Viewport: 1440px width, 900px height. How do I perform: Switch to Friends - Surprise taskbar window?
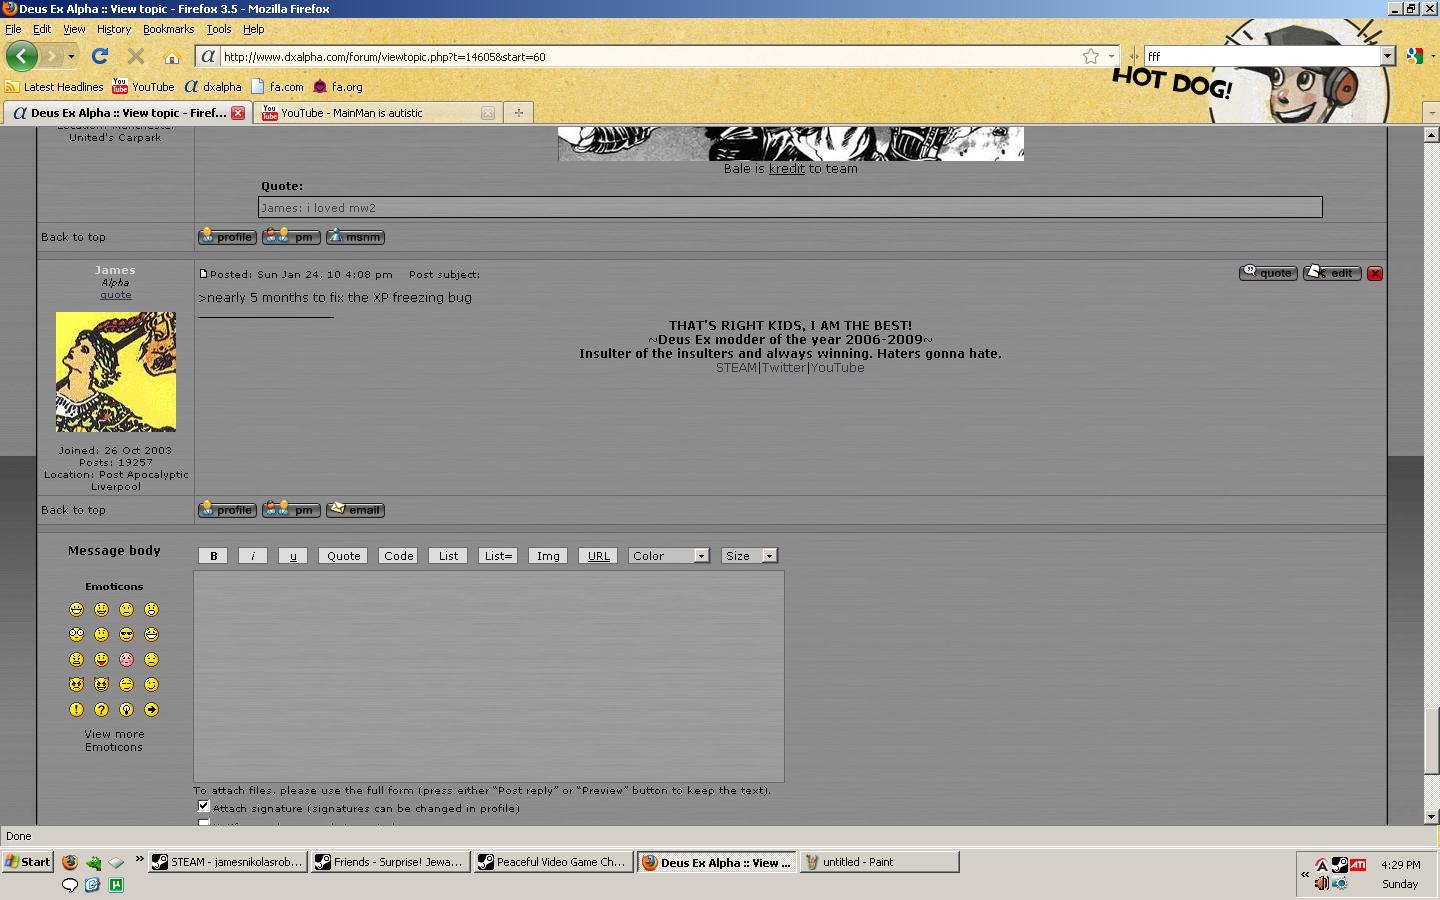point(390,862)
